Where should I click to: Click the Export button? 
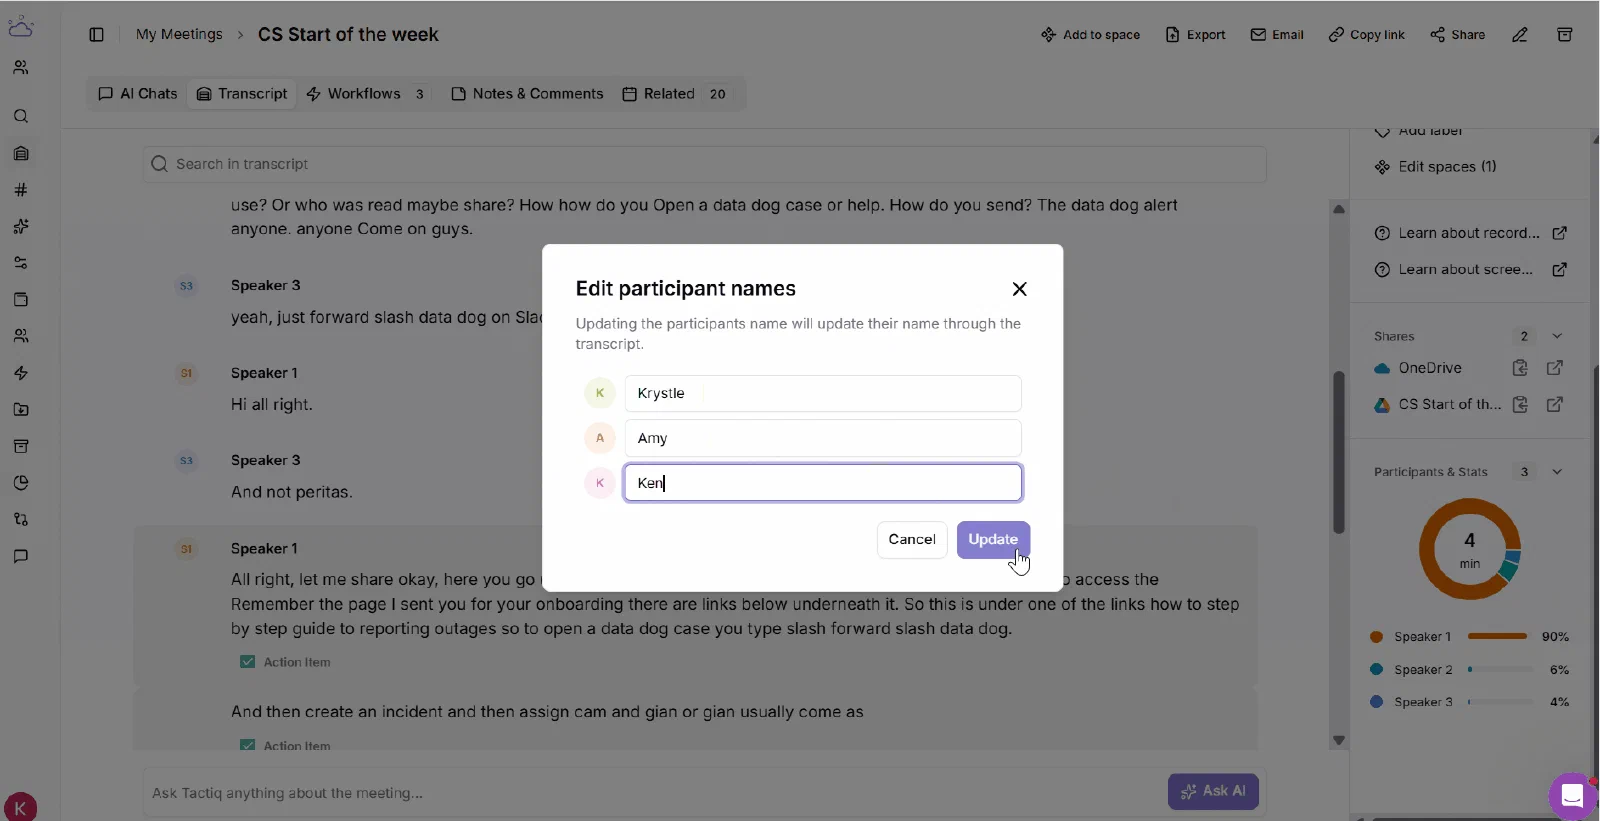click(1195, 35)
